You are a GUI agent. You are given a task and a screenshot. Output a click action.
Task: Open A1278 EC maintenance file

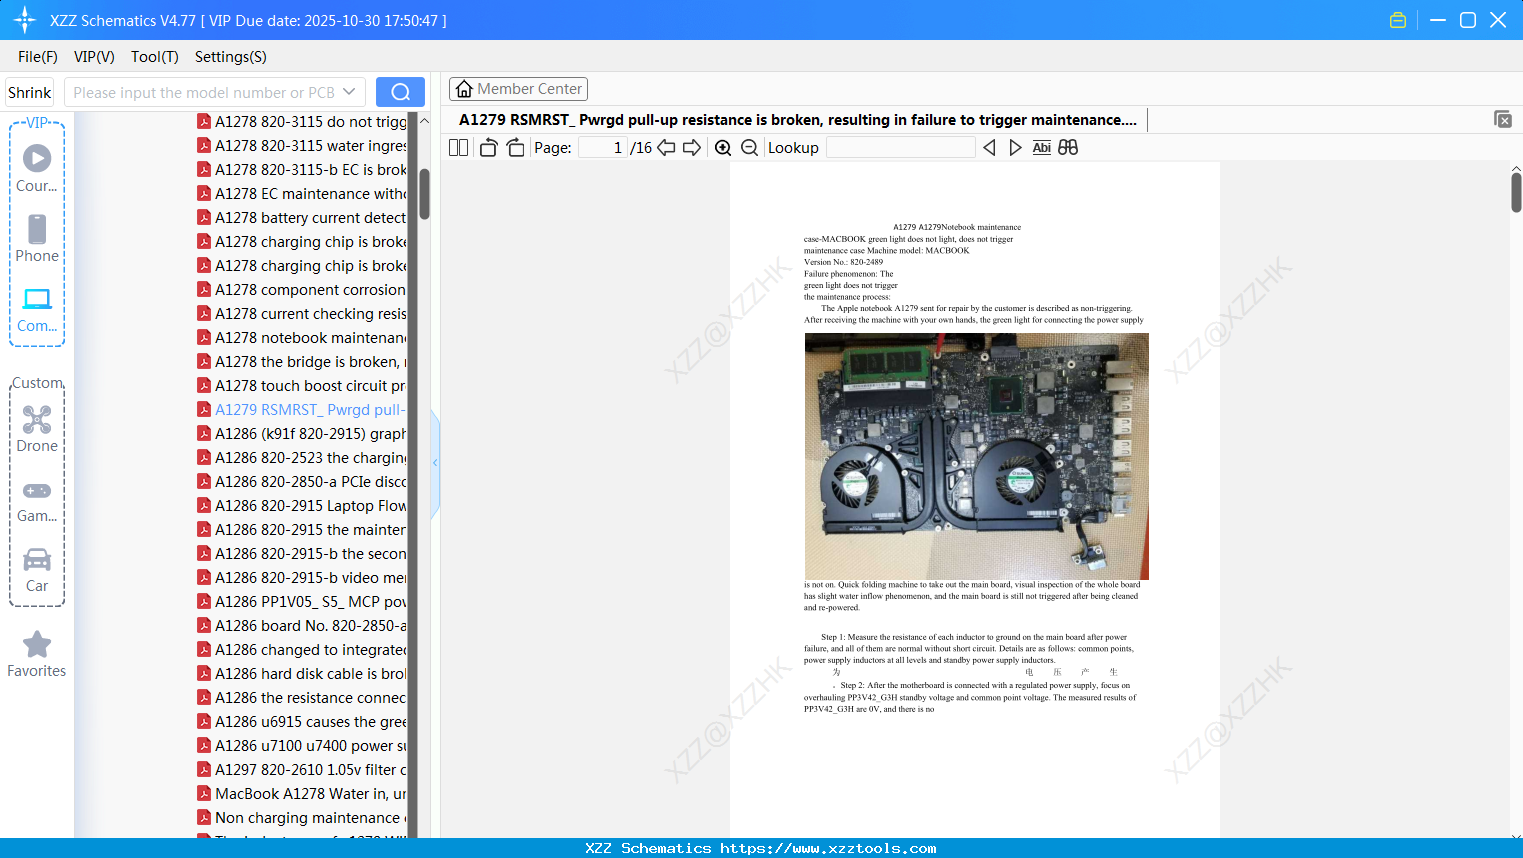point(302,194)
